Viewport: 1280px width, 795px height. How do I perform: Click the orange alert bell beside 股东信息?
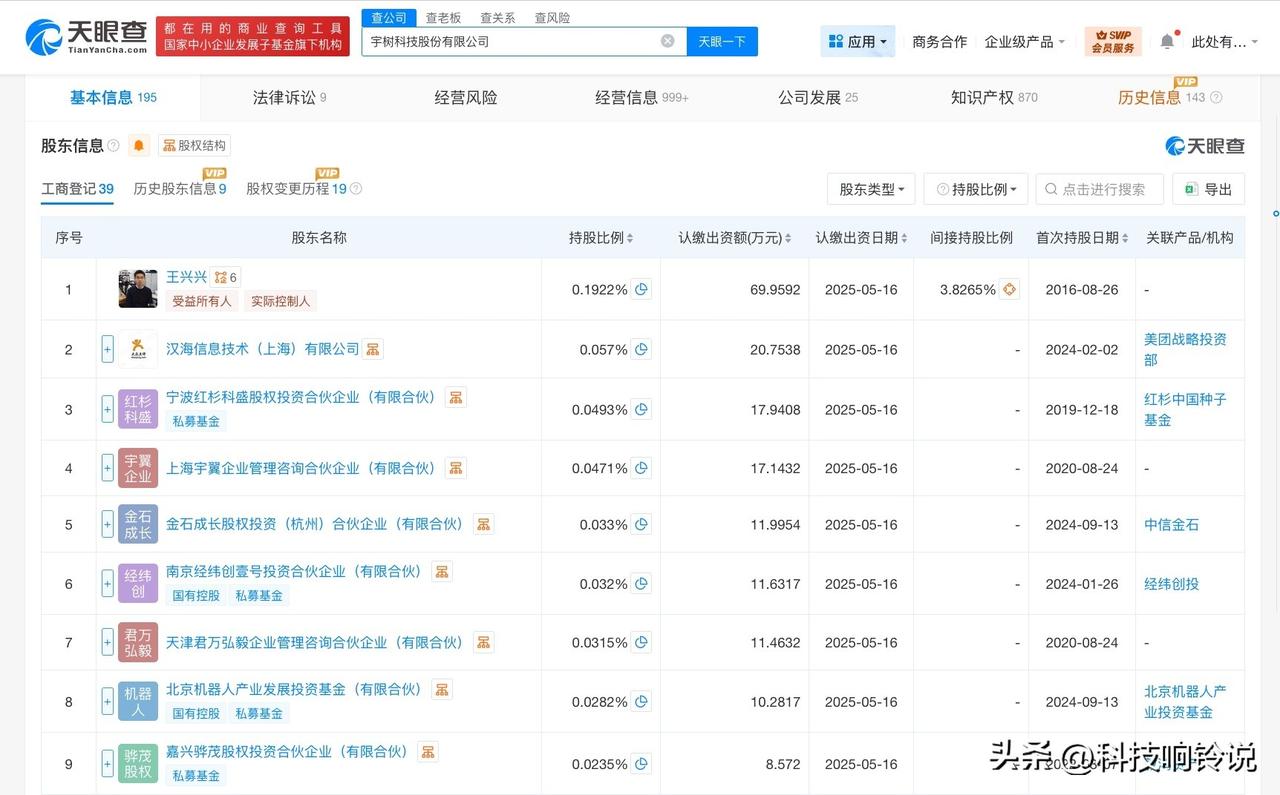point(139,146)
